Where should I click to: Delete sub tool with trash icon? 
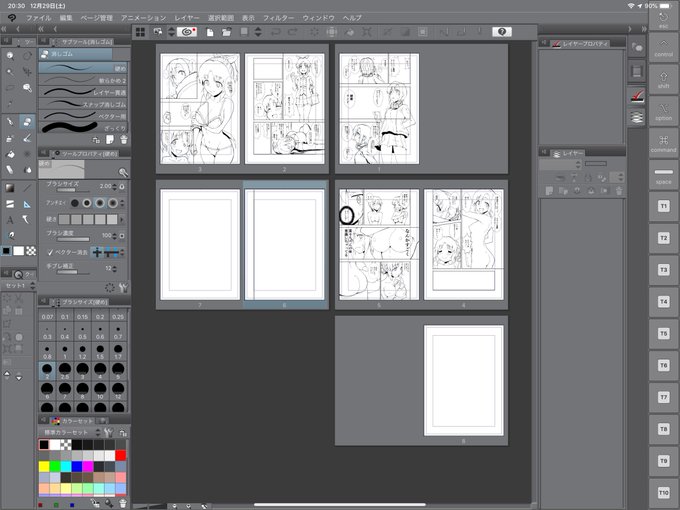click(x=124, y=140)
